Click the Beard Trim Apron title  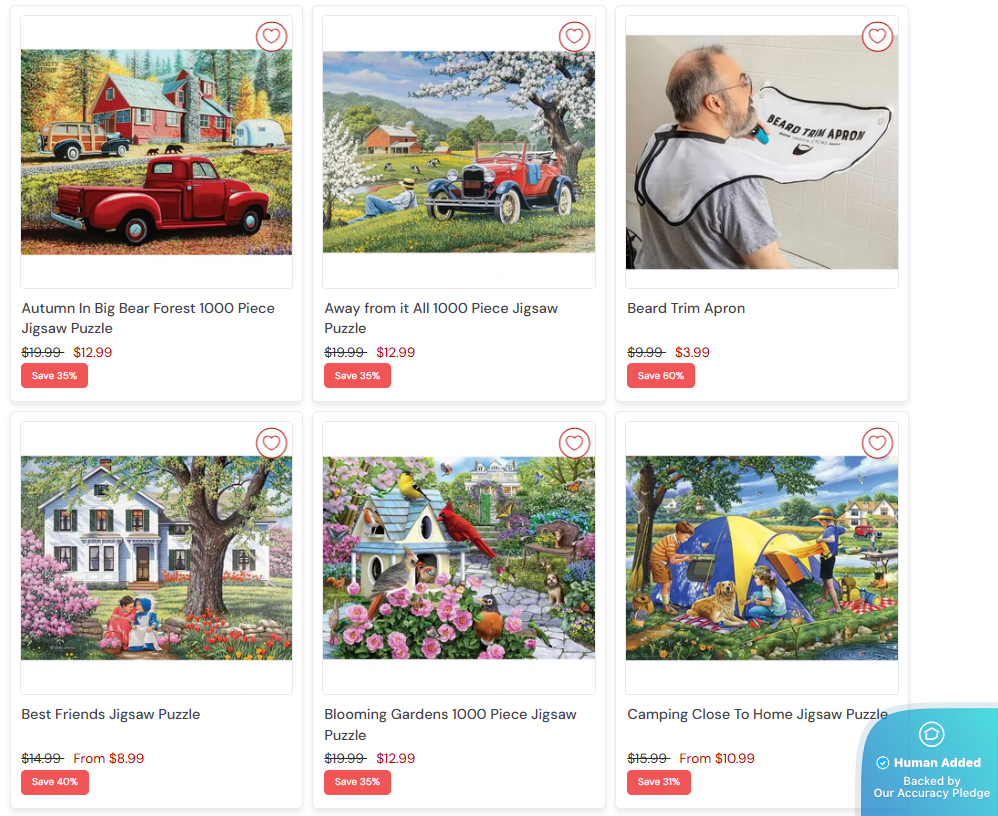(x=686, y=308)
